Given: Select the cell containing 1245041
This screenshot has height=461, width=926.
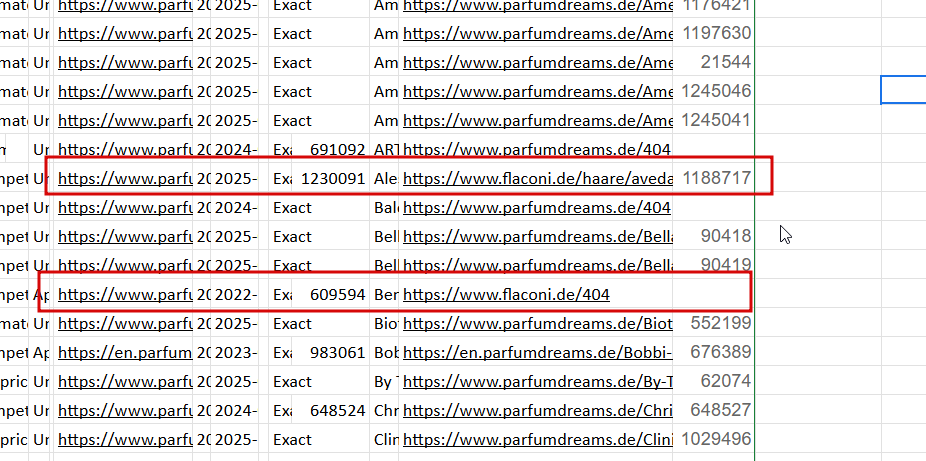Looking at the screenshot, I should [714, 120].
